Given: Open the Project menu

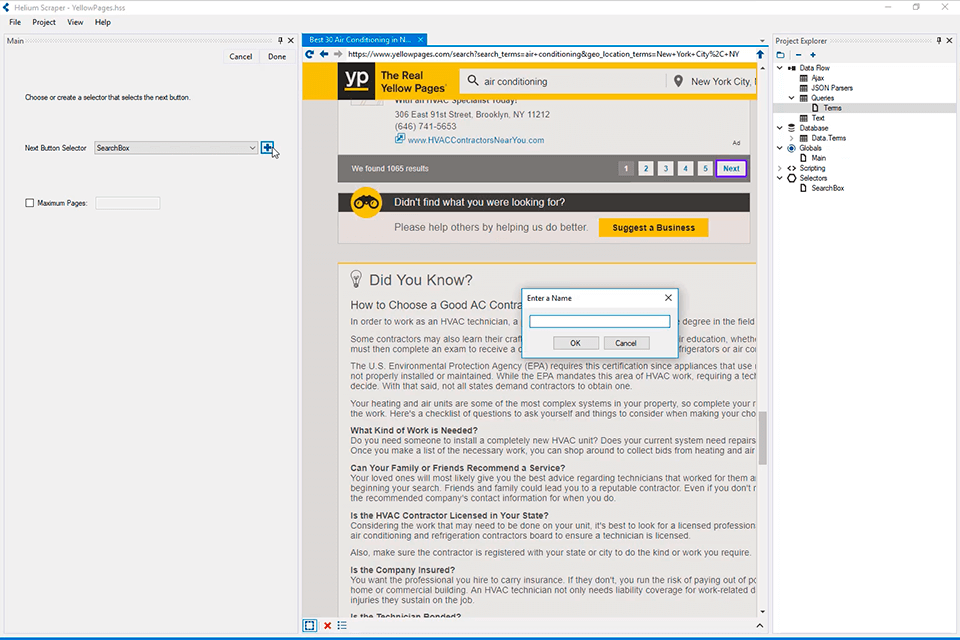Looking at the screenshot, I should point(43,22).
